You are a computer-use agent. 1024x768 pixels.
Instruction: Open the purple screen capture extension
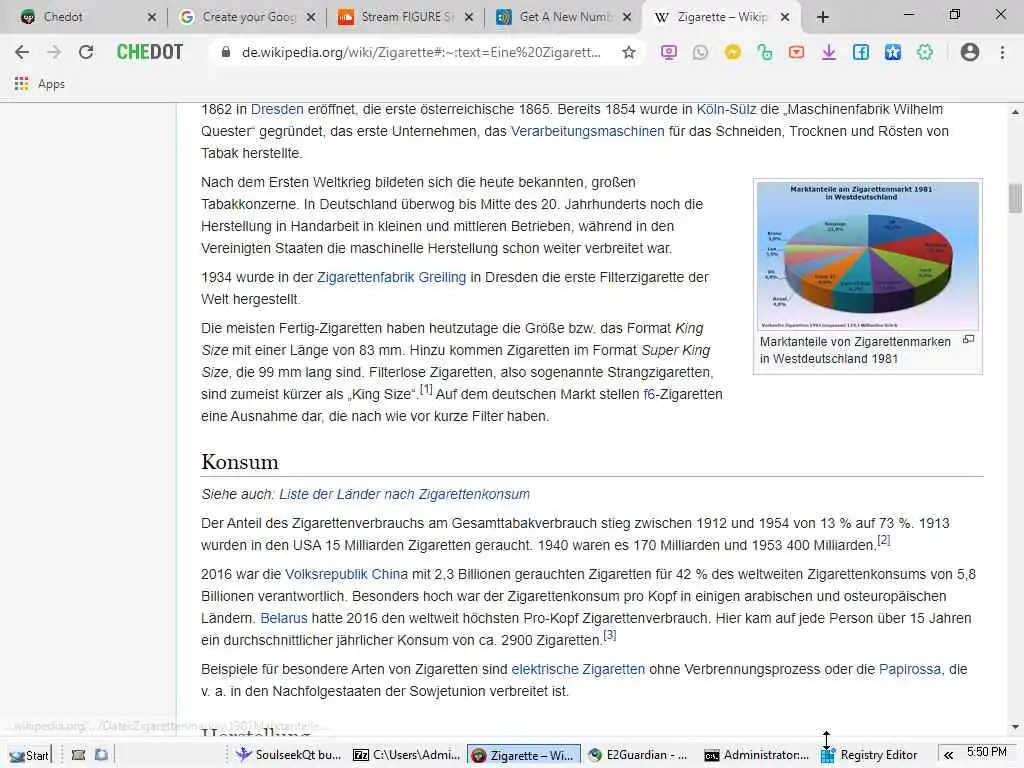(x=668, y=52)
